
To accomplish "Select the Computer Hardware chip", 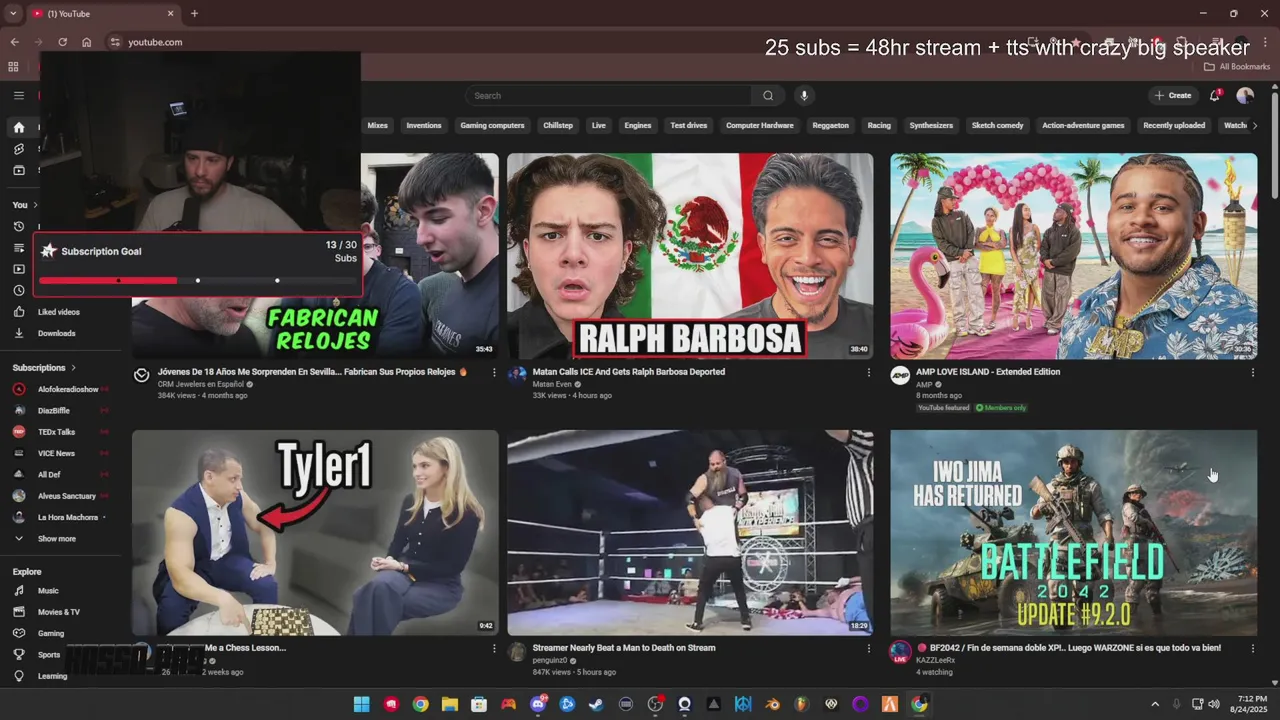I will pyautogui.click(x=760, y=125).
